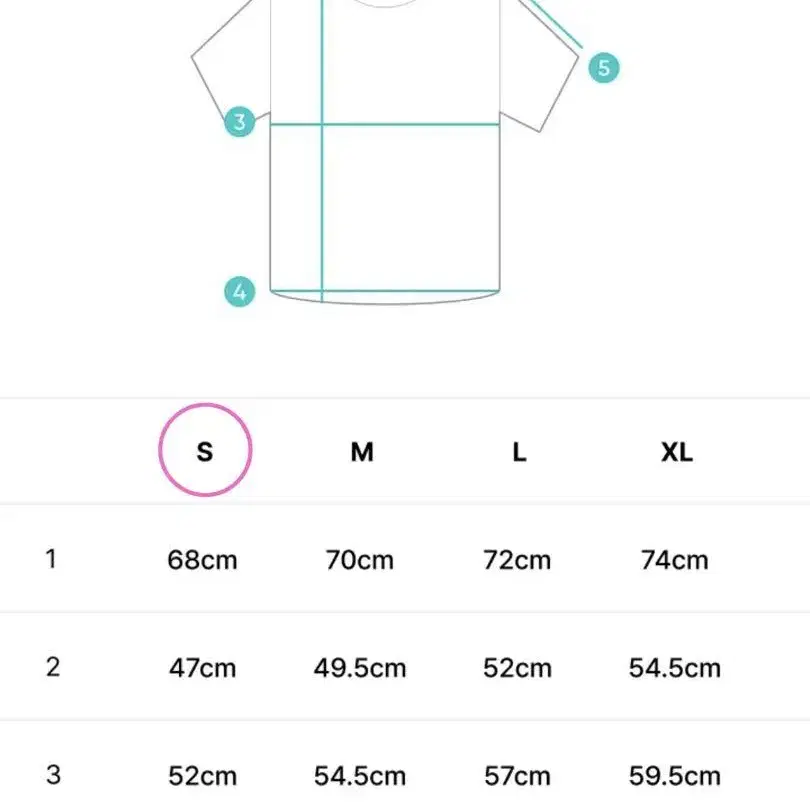Click the 74cm cell under XL

(675, 560)
